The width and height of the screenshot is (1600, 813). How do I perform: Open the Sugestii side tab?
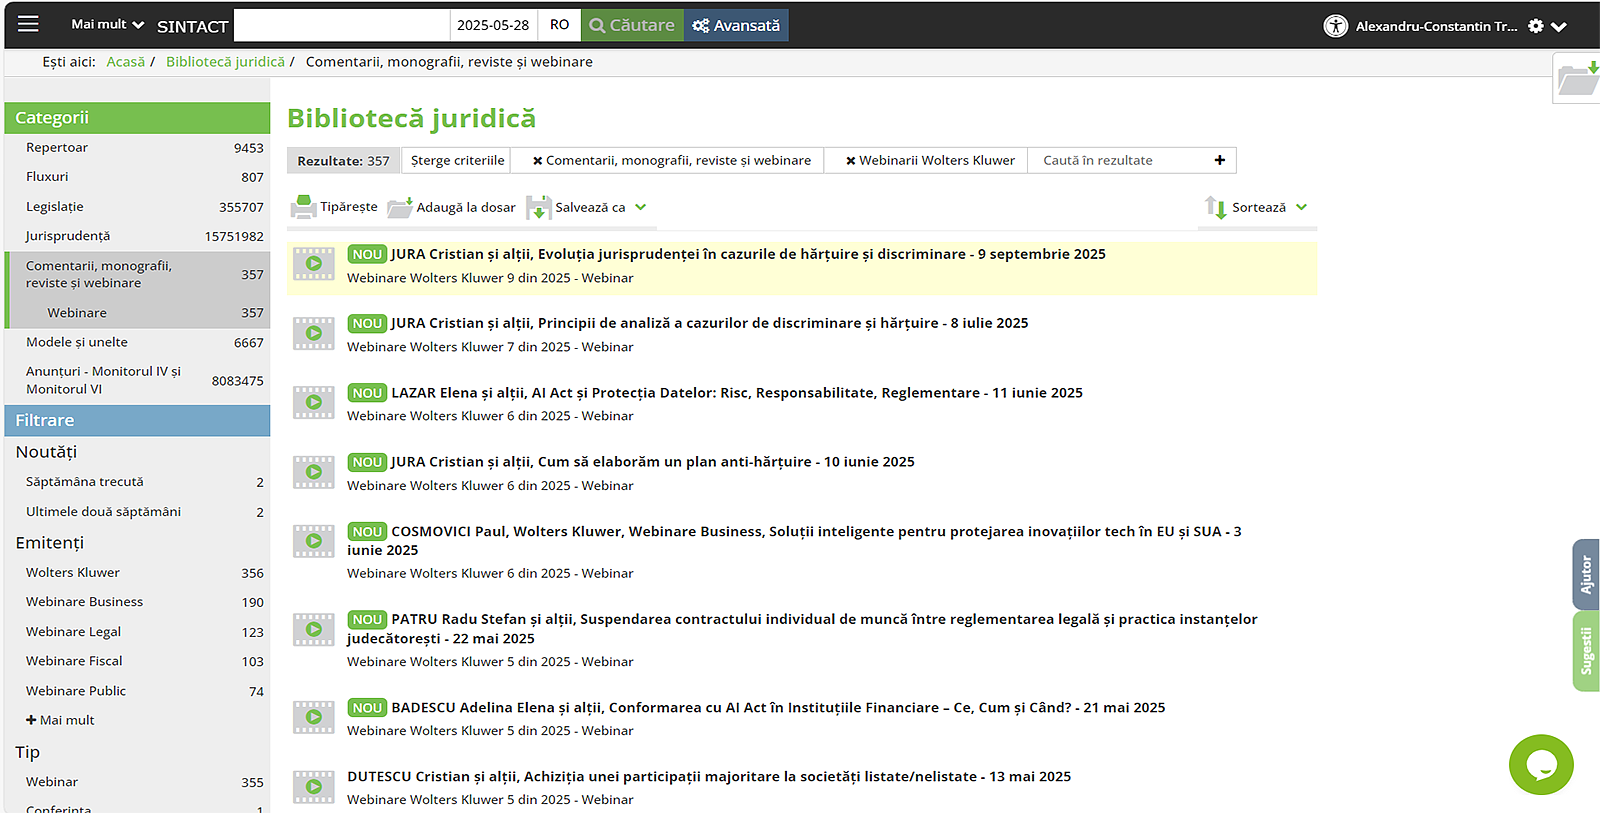point(1586,651)
